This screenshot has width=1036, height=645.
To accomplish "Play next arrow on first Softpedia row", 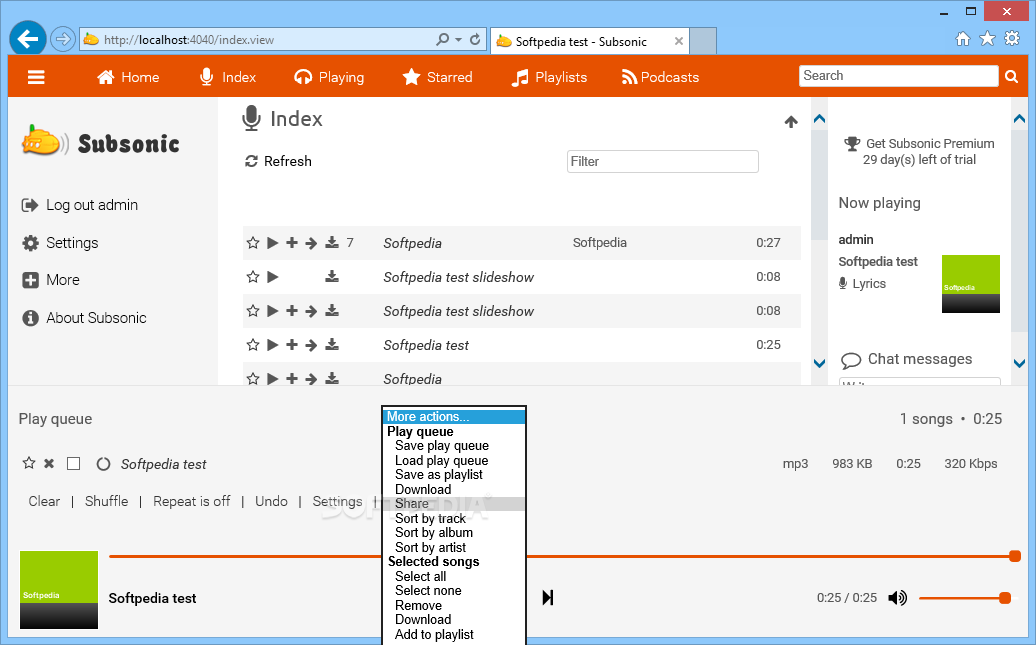I will click(x=311, y=243).
